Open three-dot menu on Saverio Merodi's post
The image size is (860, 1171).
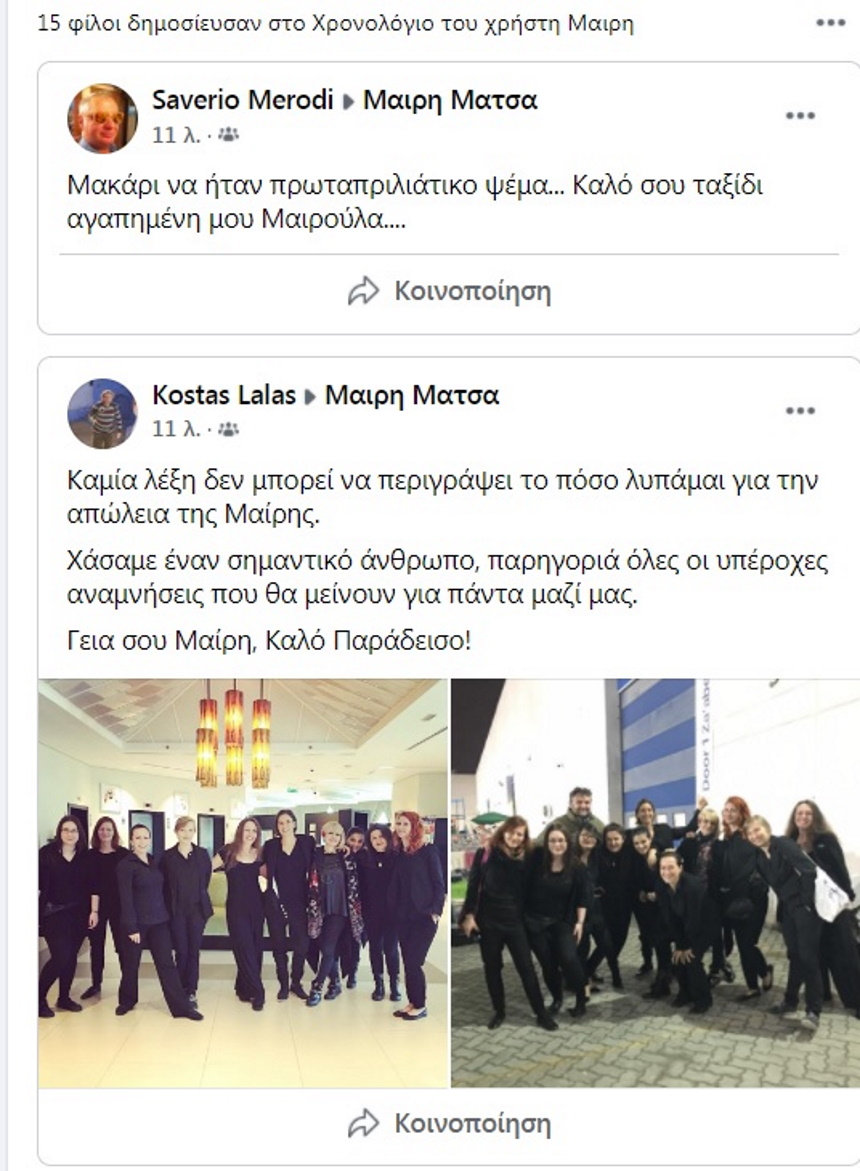[x=800, y=116]
